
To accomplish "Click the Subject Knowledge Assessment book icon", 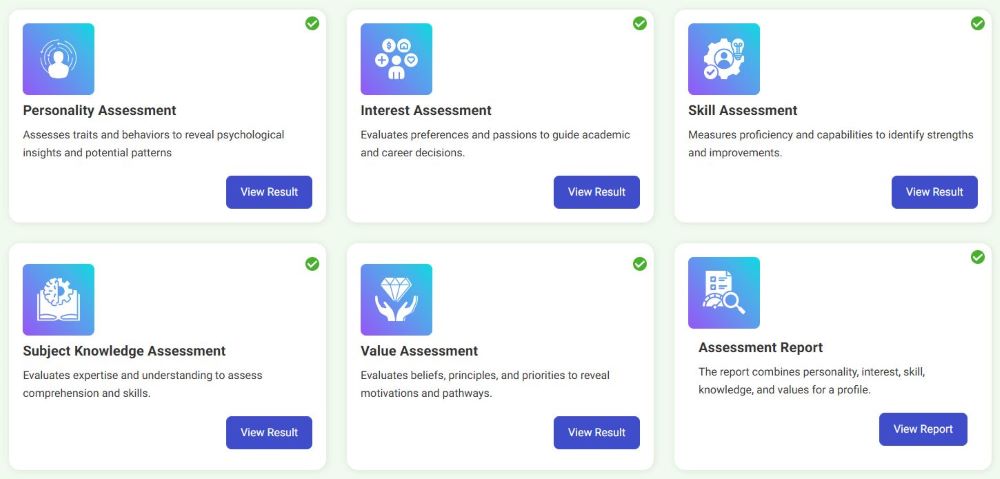I will [58, 300].
